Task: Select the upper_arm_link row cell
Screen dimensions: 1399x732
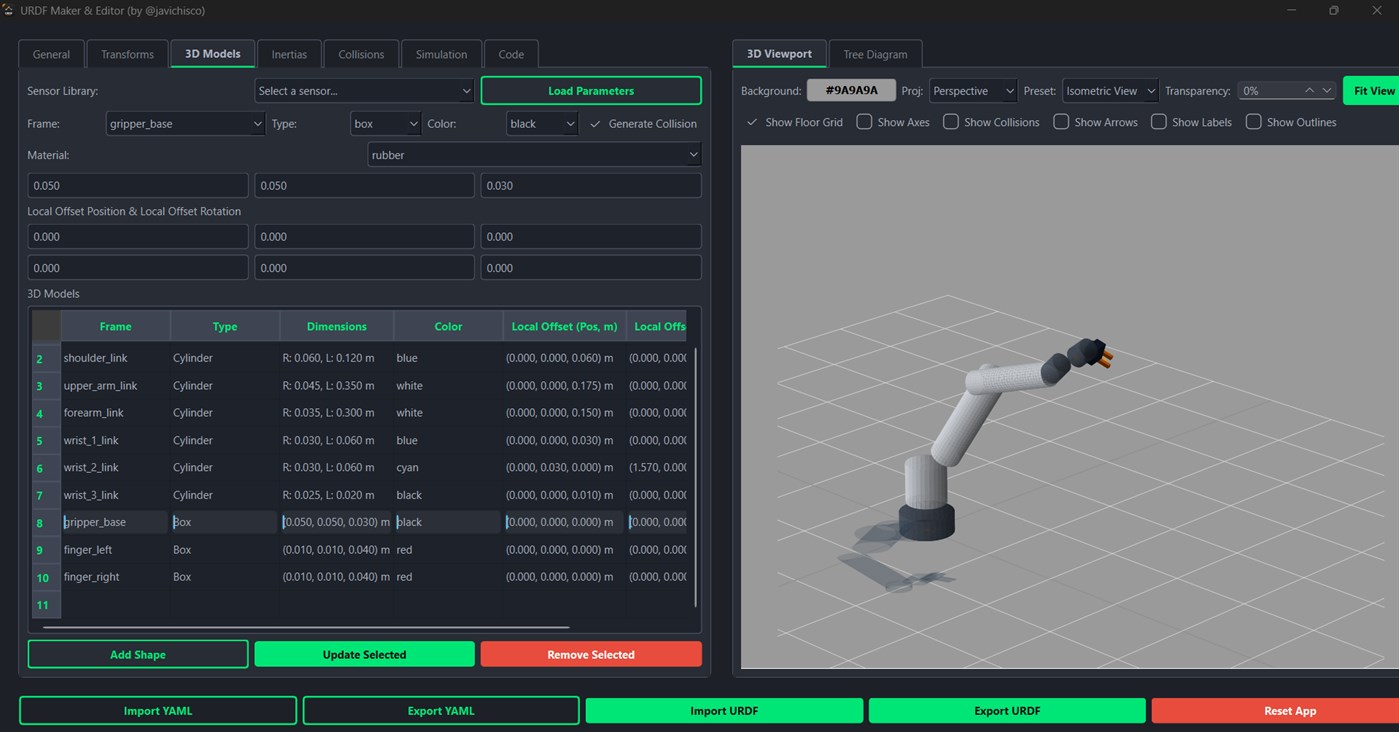Action: (x=115, y=385)
